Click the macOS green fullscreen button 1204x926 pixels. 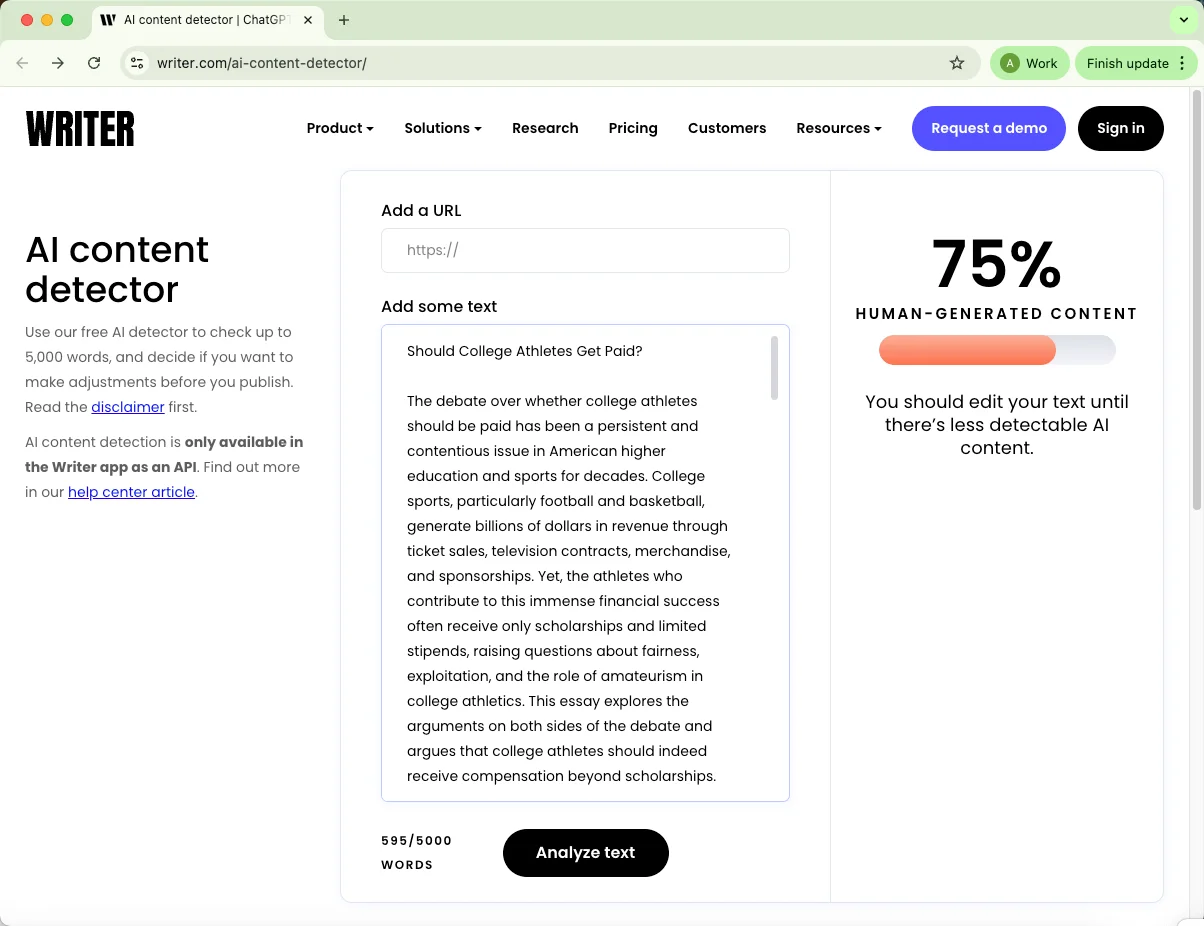tap(67, 20)
